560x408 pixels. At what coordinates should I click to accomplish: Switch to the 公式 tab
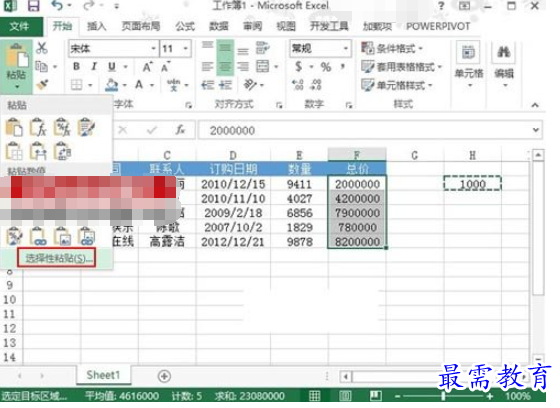[x=185, y=26]
